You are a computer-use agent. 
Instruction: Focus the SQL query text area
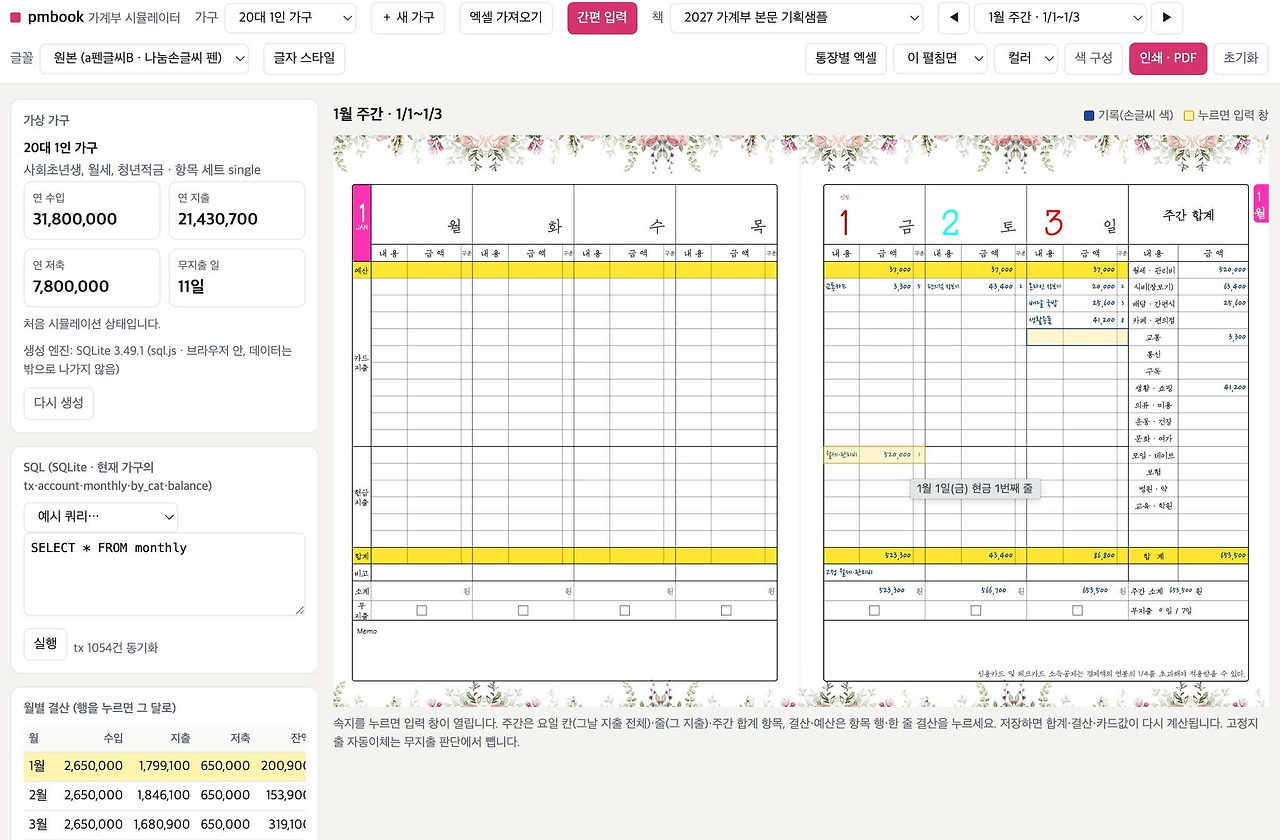[x=164, y=574]
